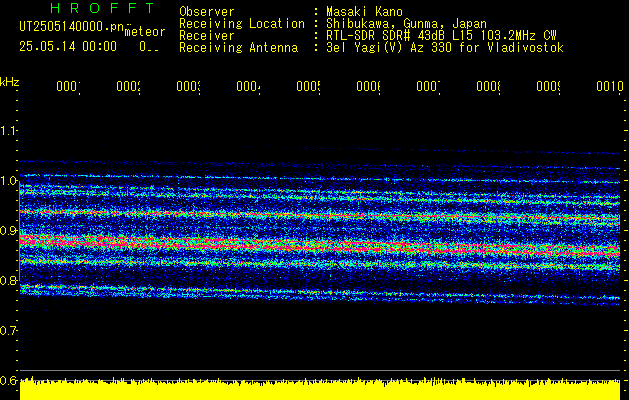Click receiver details 'RTL-SDR SDR# 43dB L15 103.2MHz CW'

(x=441, y=36)
